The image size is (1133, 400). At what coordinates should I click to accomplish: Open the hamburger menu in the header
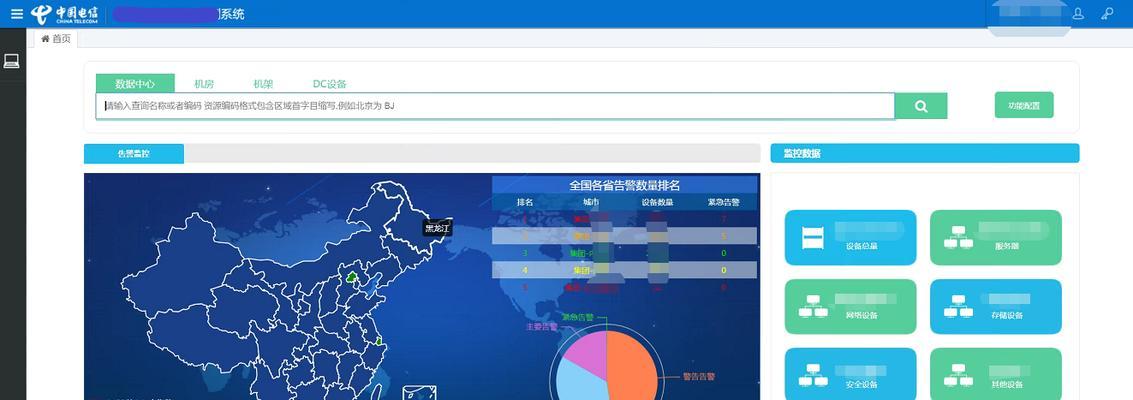click(x=17, y=14)
